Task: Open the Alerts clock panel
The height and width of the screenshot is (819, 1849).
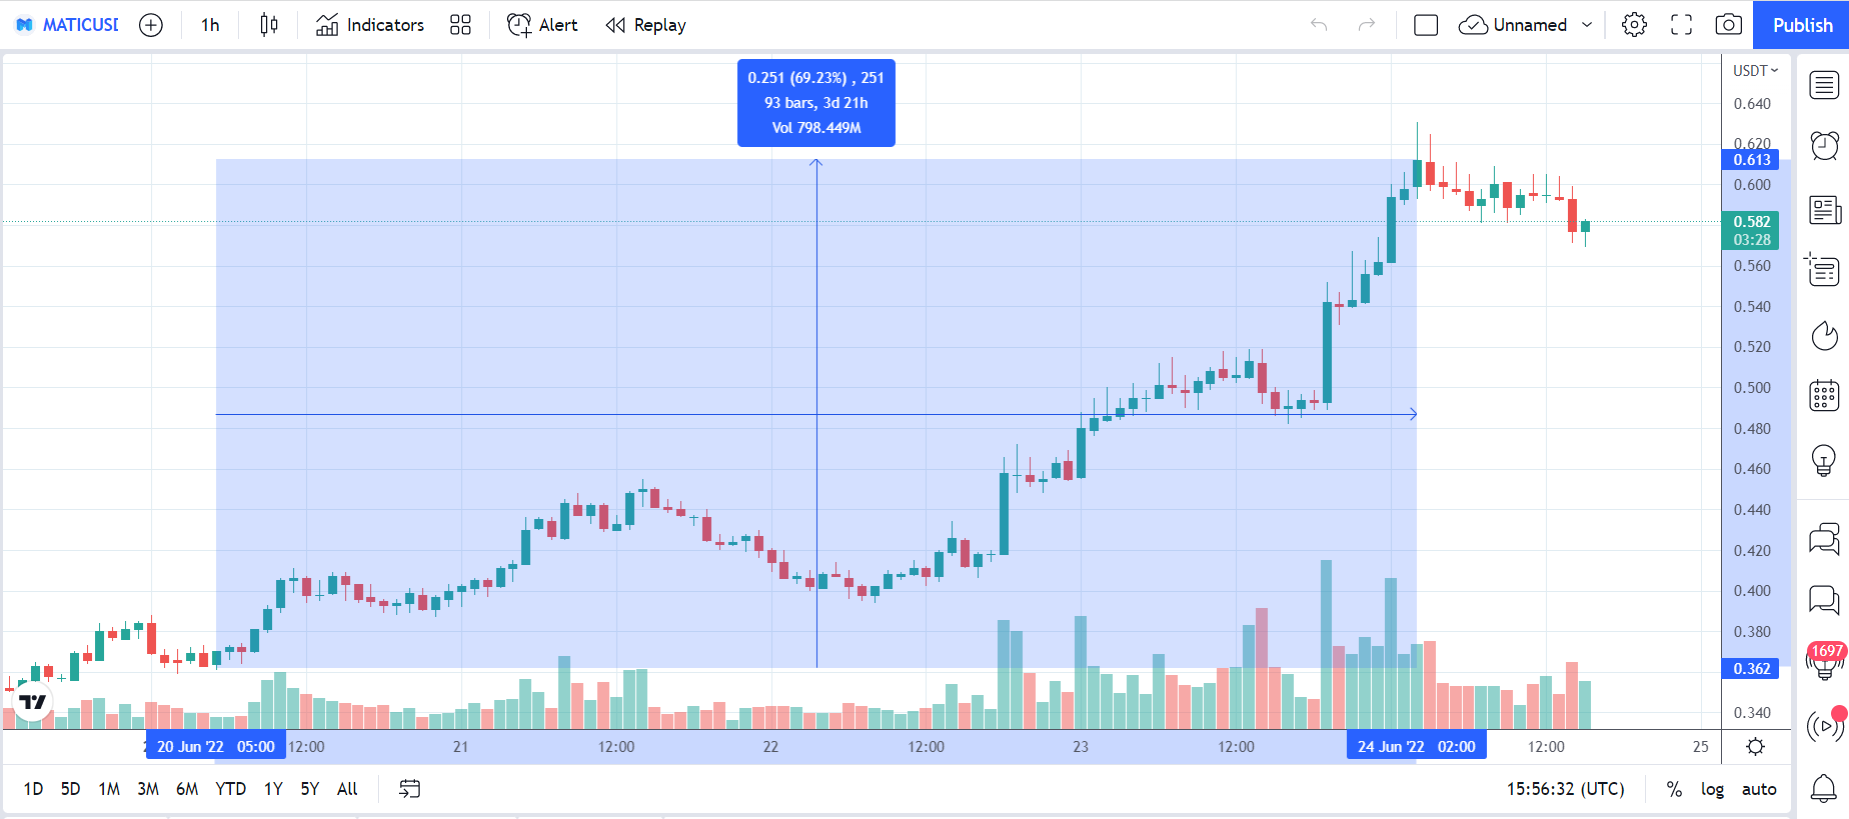Action: (1824, 146)
